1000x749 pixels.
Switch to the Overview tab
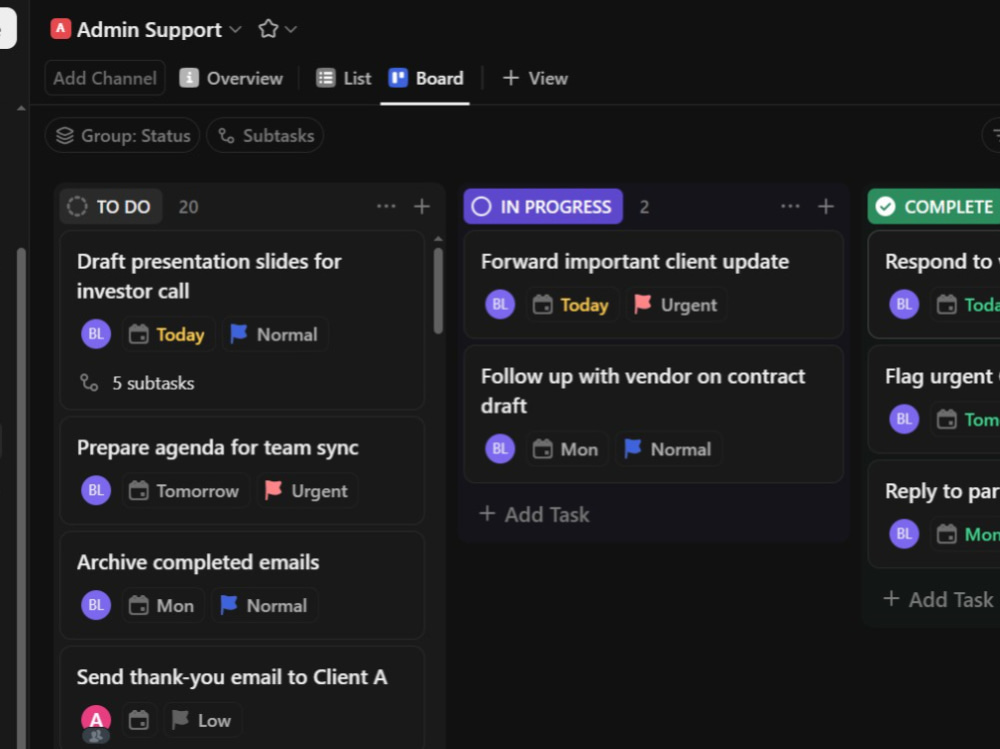coord(231,78)
